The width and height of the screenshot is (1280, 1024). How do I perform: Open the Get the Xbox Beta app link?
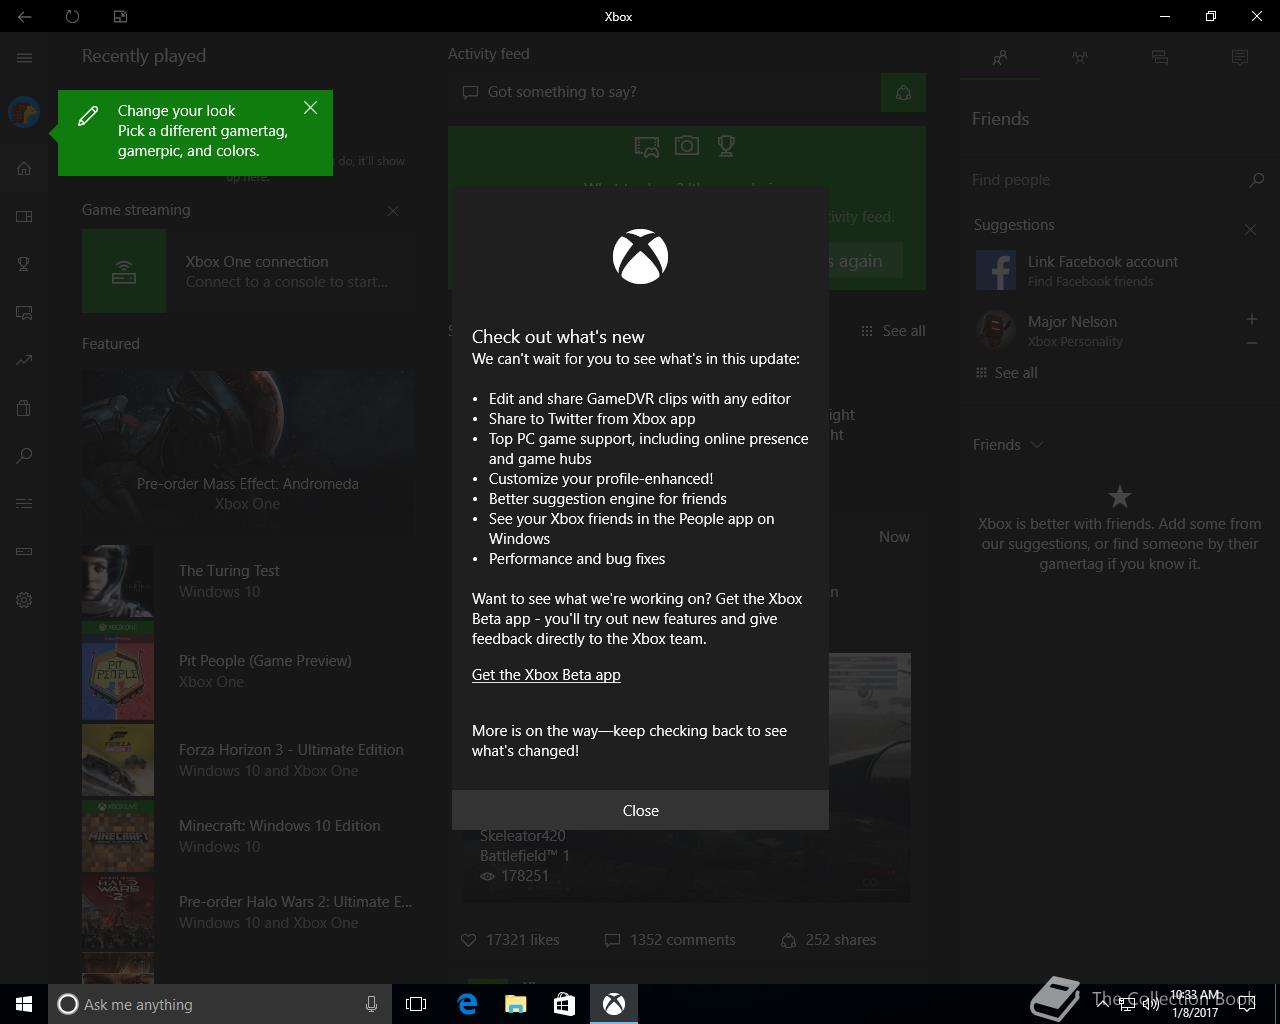tap(546, 675)
